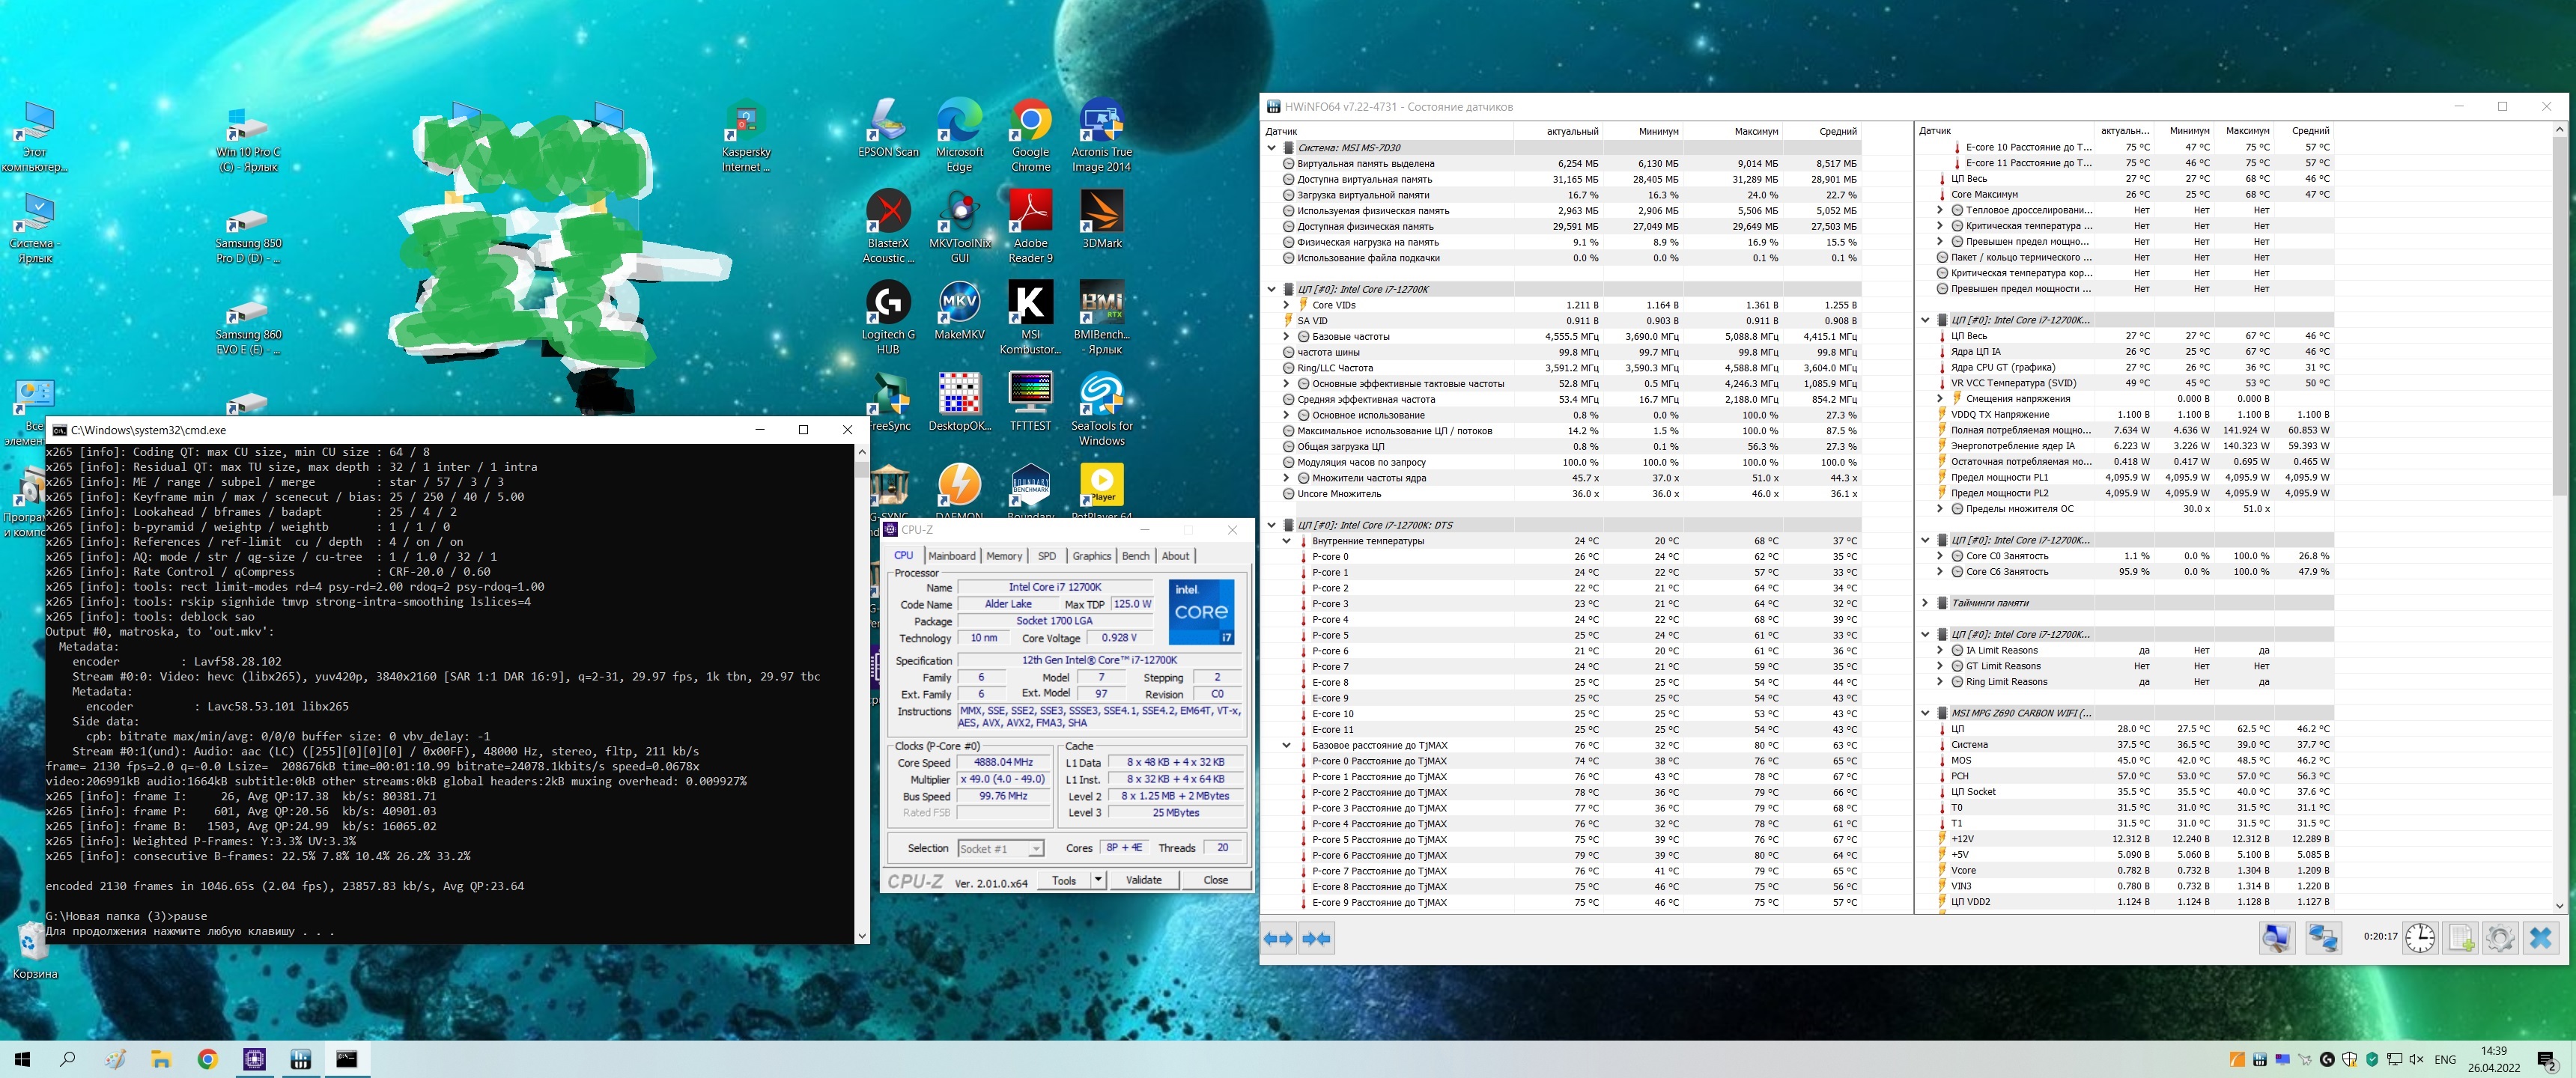The image size is (2576, 1078).
Task: Switch to the Mainboard tab in CPU-Z
Action: tap(951, 556)
